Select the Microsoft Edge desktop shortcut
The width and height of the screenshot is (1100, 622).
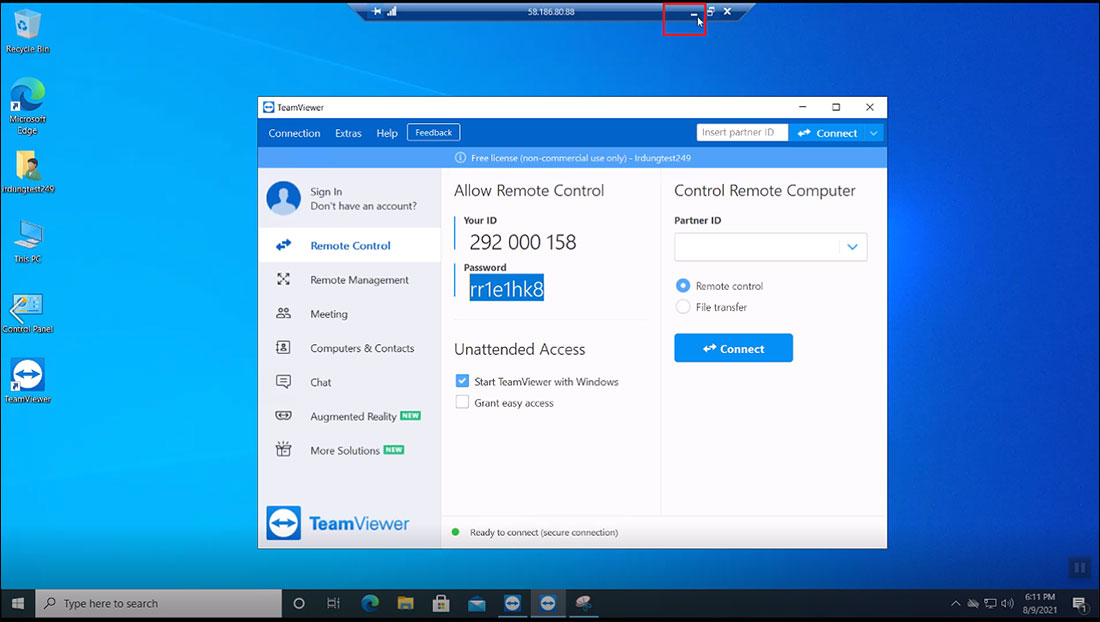27,106
